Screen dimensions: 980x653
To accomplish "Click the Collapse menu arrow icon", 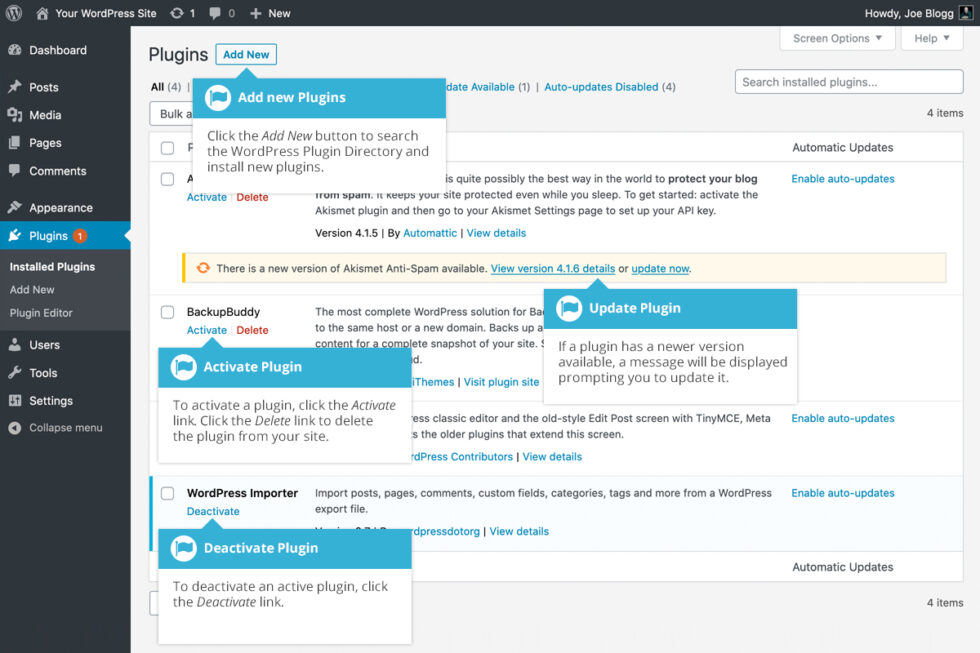I will [x=15, y=428].
